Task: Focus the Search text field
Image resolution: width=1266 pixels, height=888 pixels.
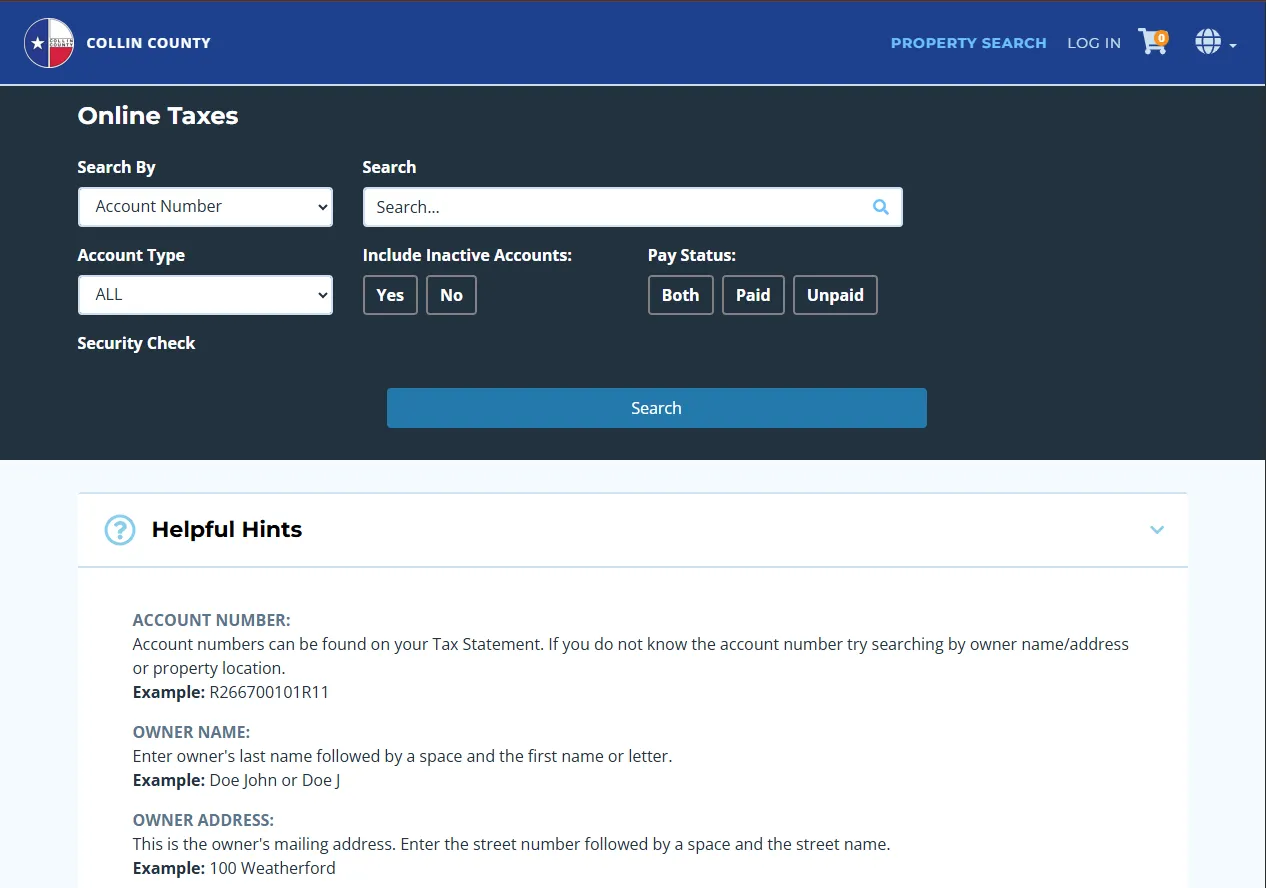Action: click(632, 207)
